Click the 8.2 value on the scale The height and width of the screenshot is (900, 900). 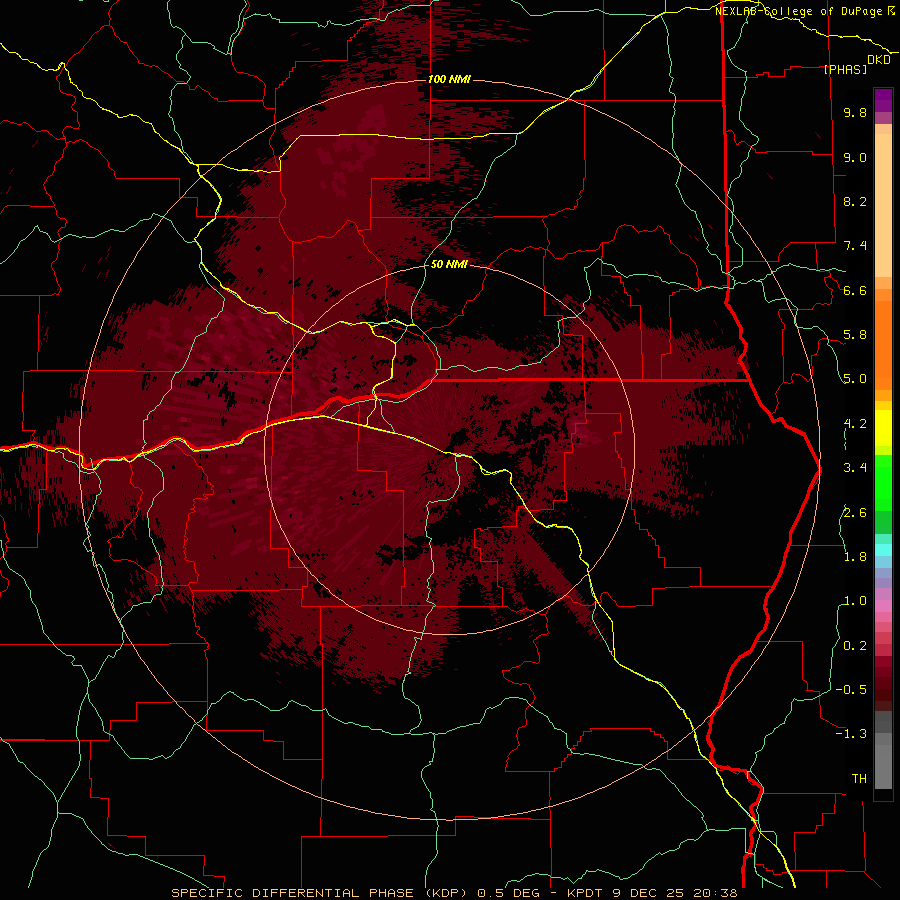(x=855, y=201)
